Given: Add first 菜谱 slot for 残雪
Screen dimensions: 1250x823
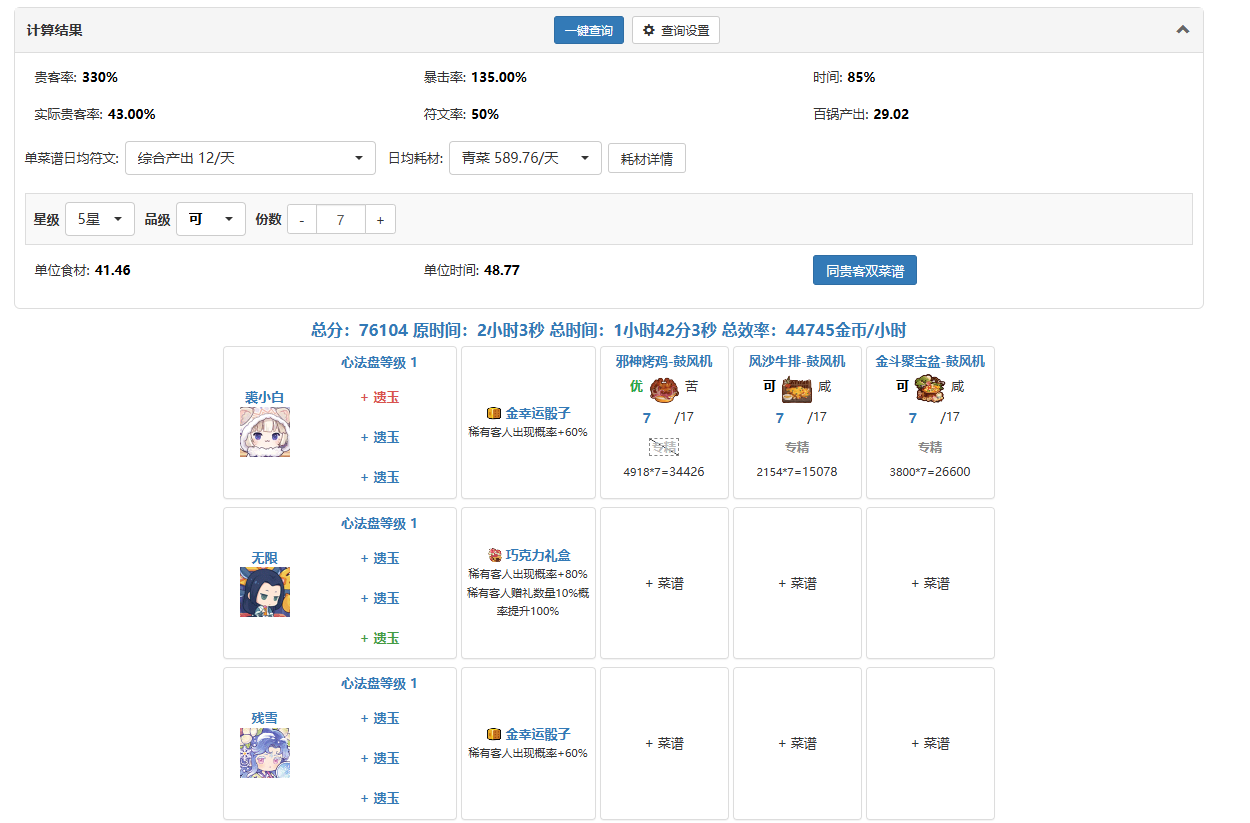Looking at the screenshot, I should pos(664,743).
